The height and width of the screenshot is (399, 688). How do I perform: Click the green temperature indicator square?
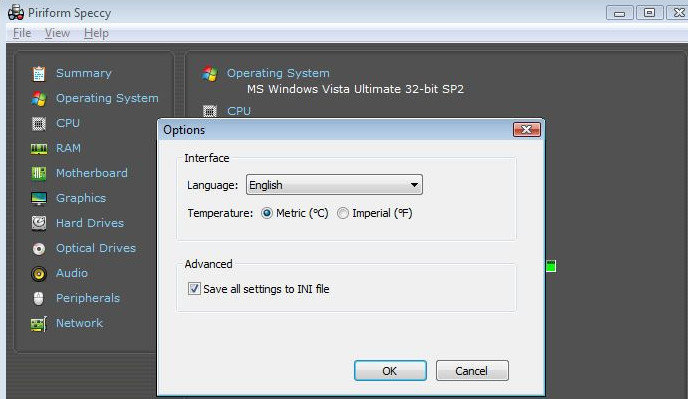click(551, 266)
